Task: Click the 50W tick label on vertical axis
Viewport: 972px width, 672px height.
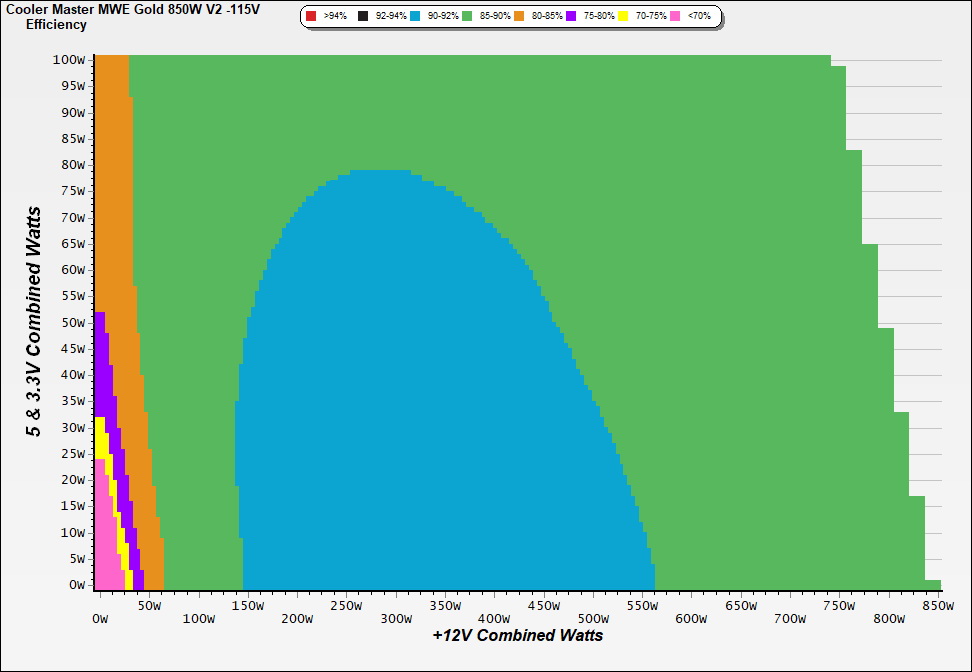Action: [x=72, y=322]
